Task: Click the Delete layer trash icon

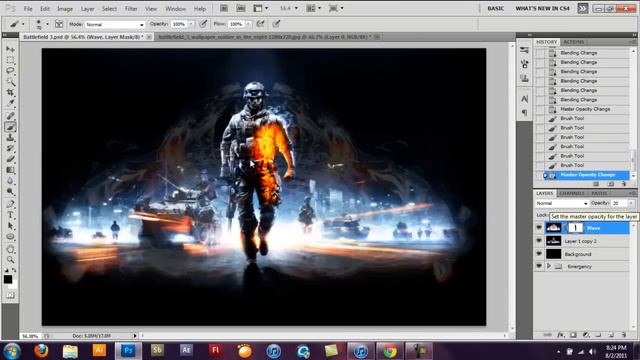Action: pyautogui.click(x=624, y=335)
